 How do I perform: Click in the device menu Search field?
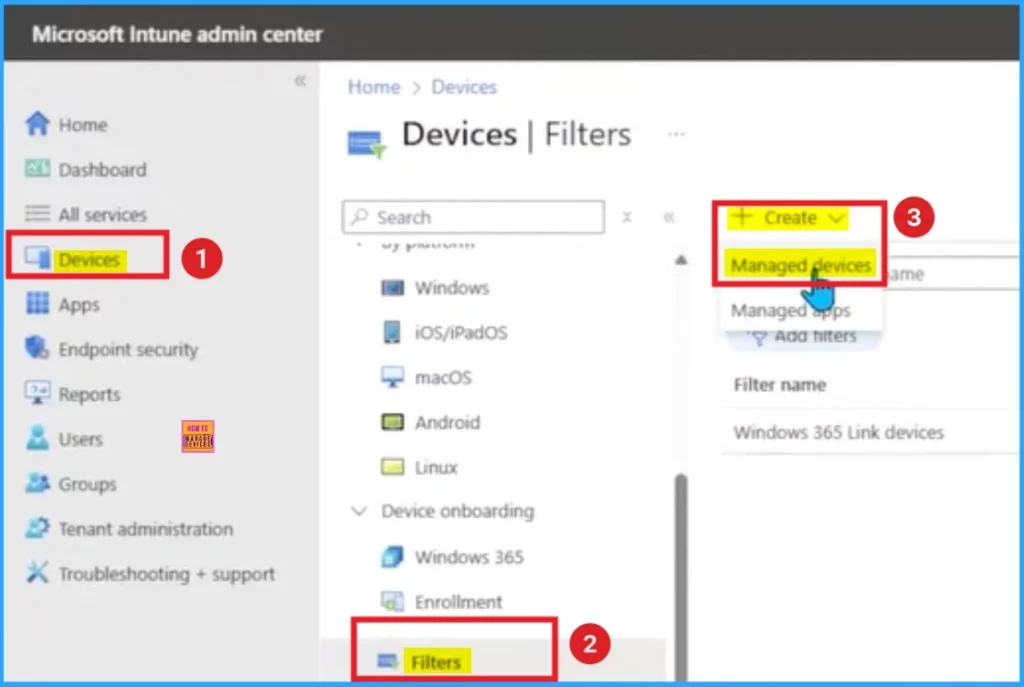(473, 217)
